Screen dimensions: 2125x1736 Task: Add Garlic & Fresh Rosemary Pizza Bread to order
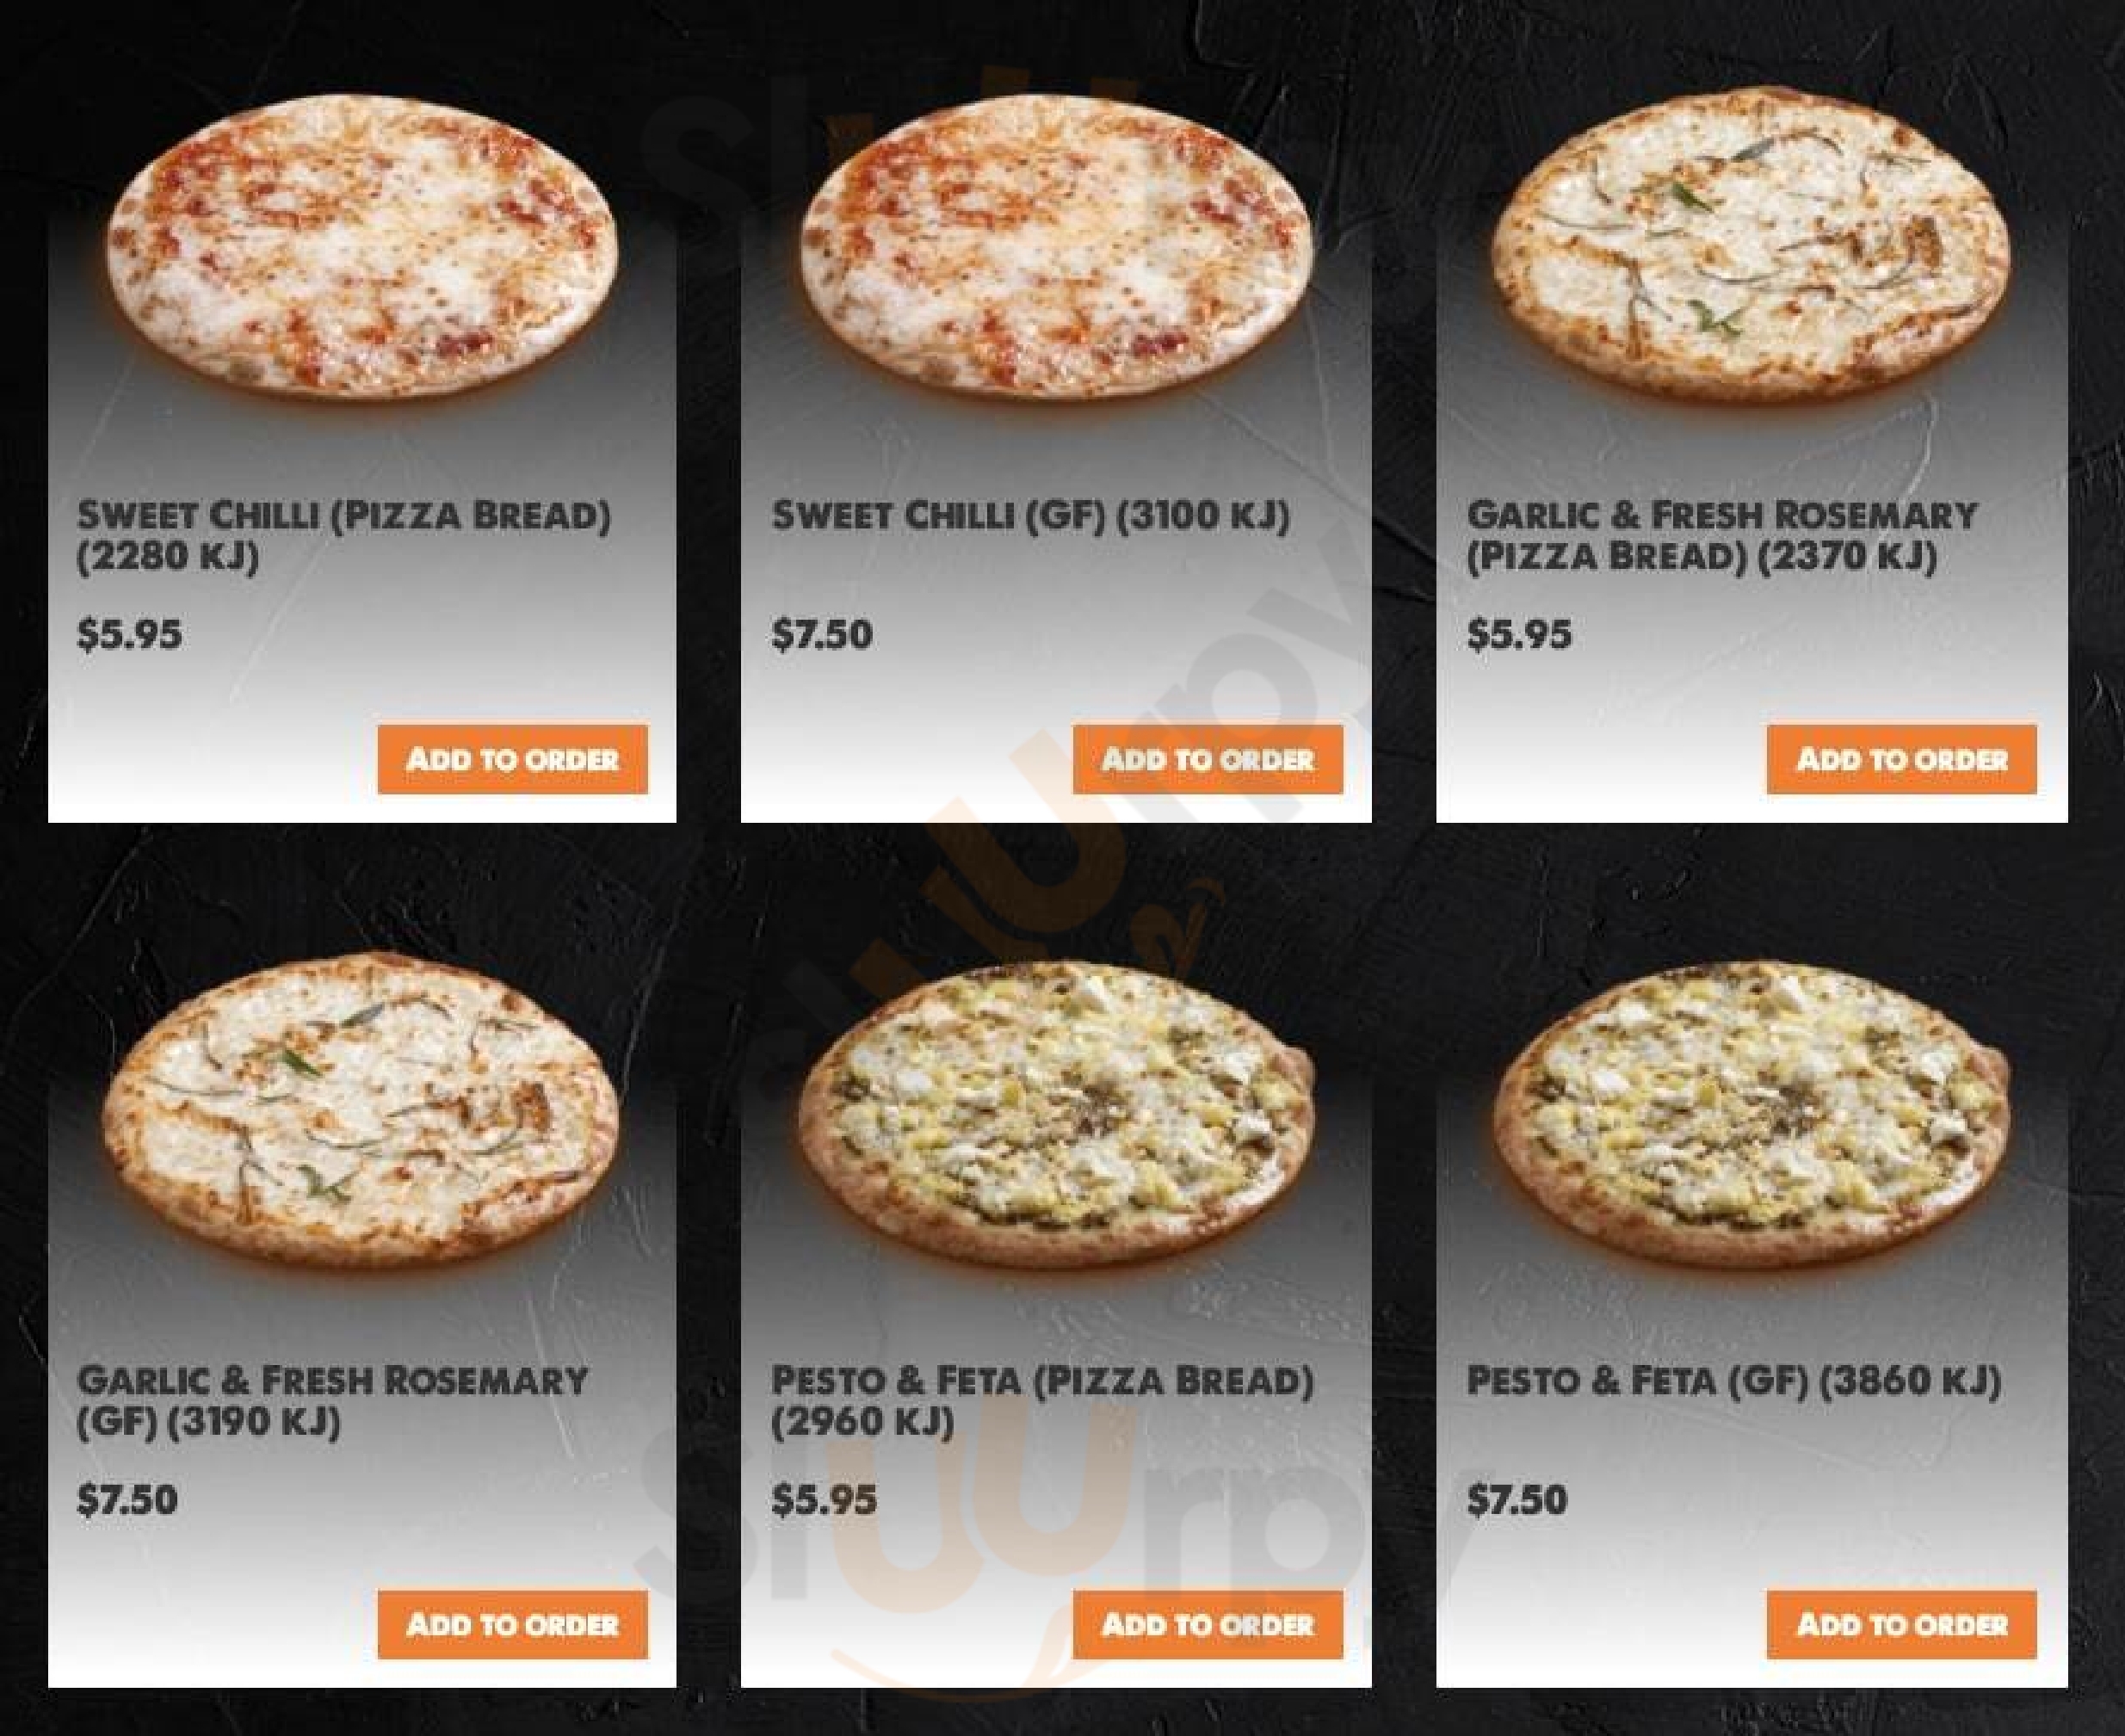tap(1901, 759)
